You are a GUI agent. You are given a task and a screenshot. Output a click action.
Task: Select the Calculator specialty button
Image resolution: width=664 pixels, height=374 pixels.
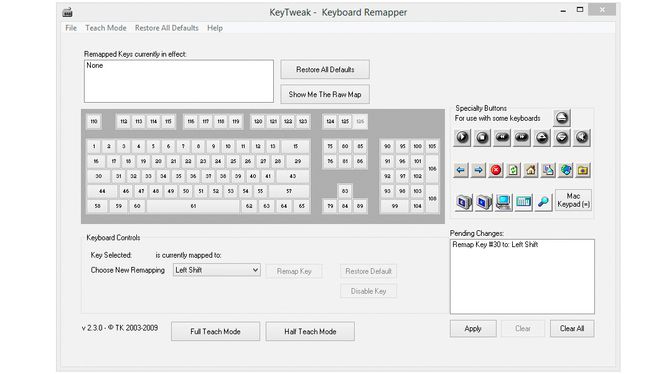(x=523, y=202)
